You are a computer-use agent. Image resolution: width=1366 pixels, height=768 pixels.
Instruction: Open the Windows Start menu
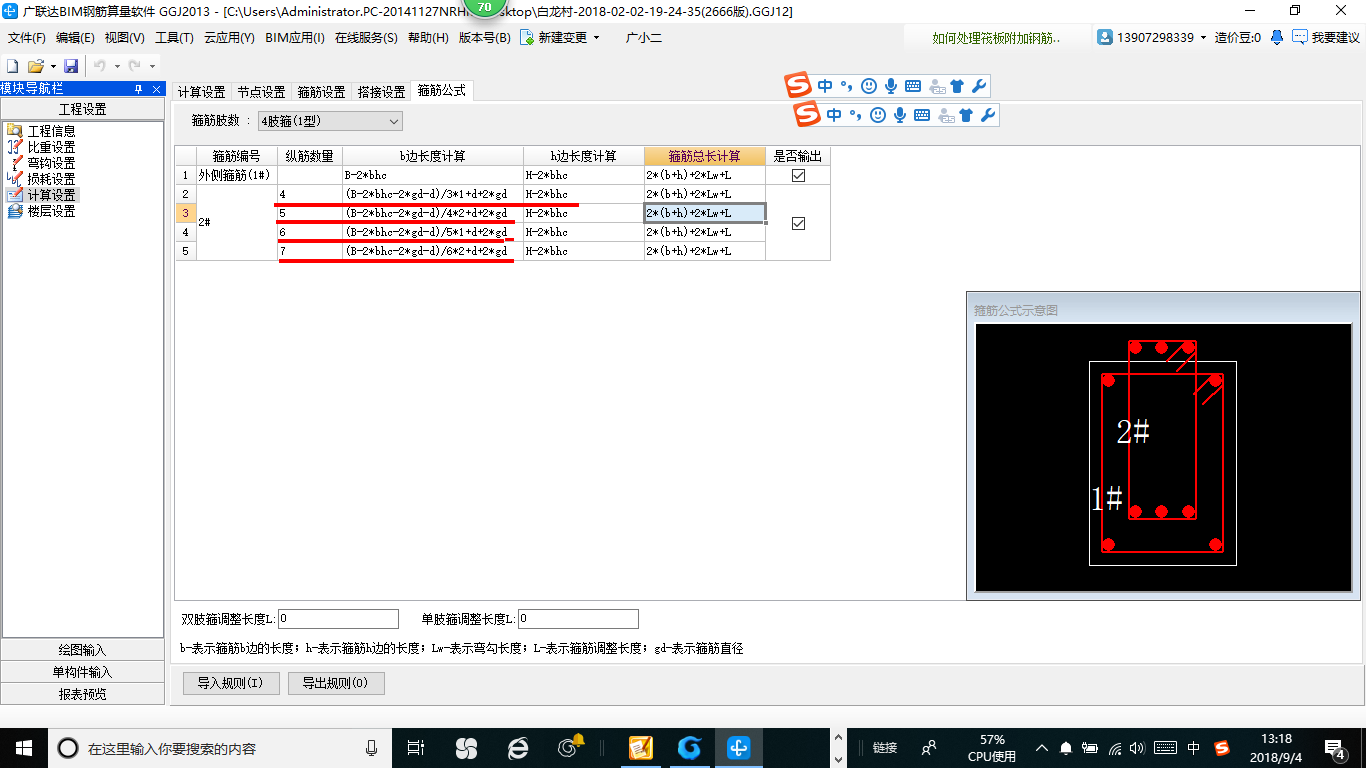coord(23,747)
